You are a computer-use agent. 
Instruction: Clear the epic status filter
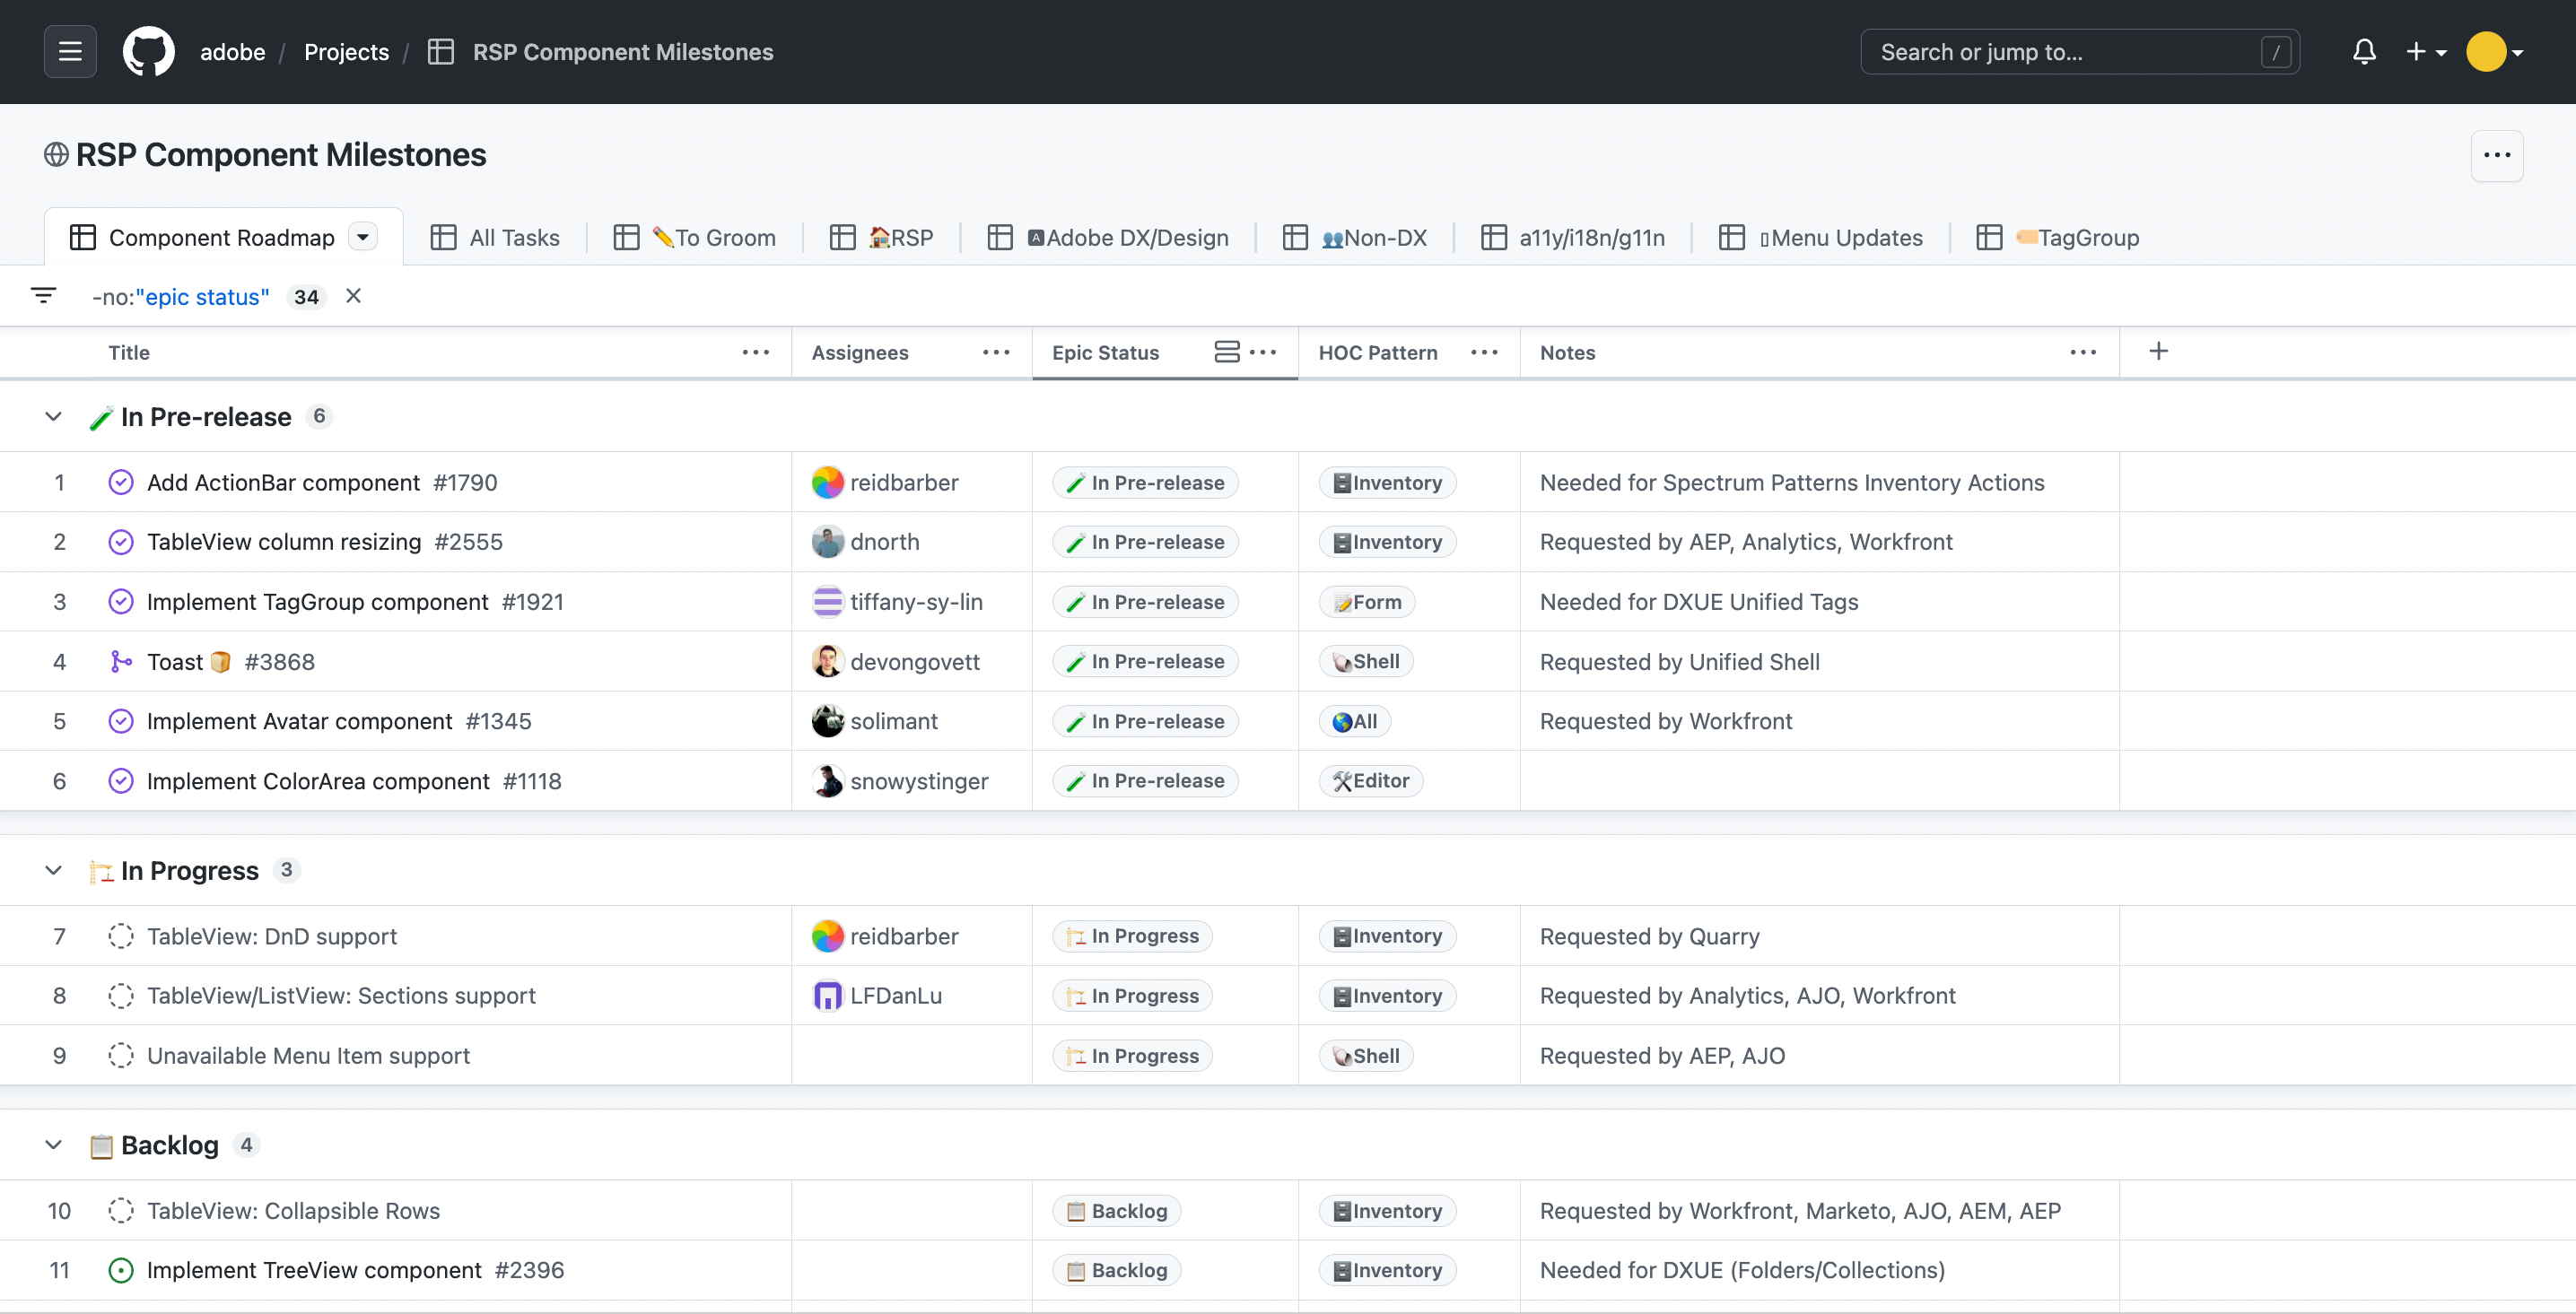click(x=353, y=296)
